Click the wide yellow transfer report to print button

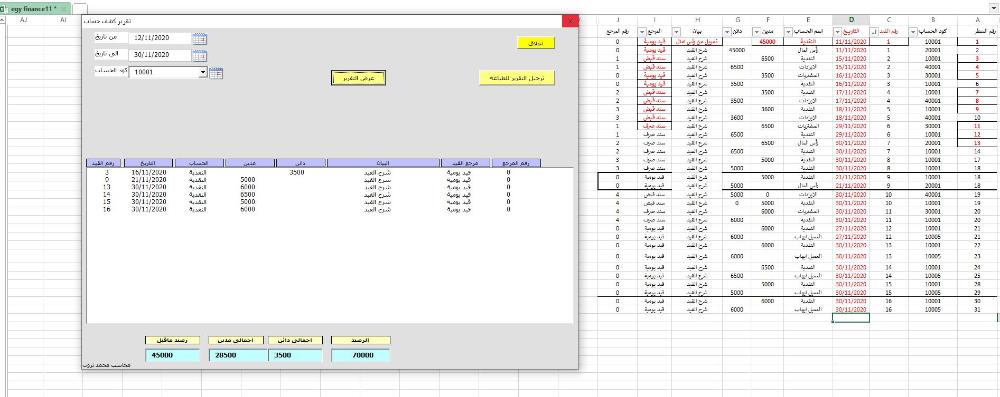coord(517,78)
